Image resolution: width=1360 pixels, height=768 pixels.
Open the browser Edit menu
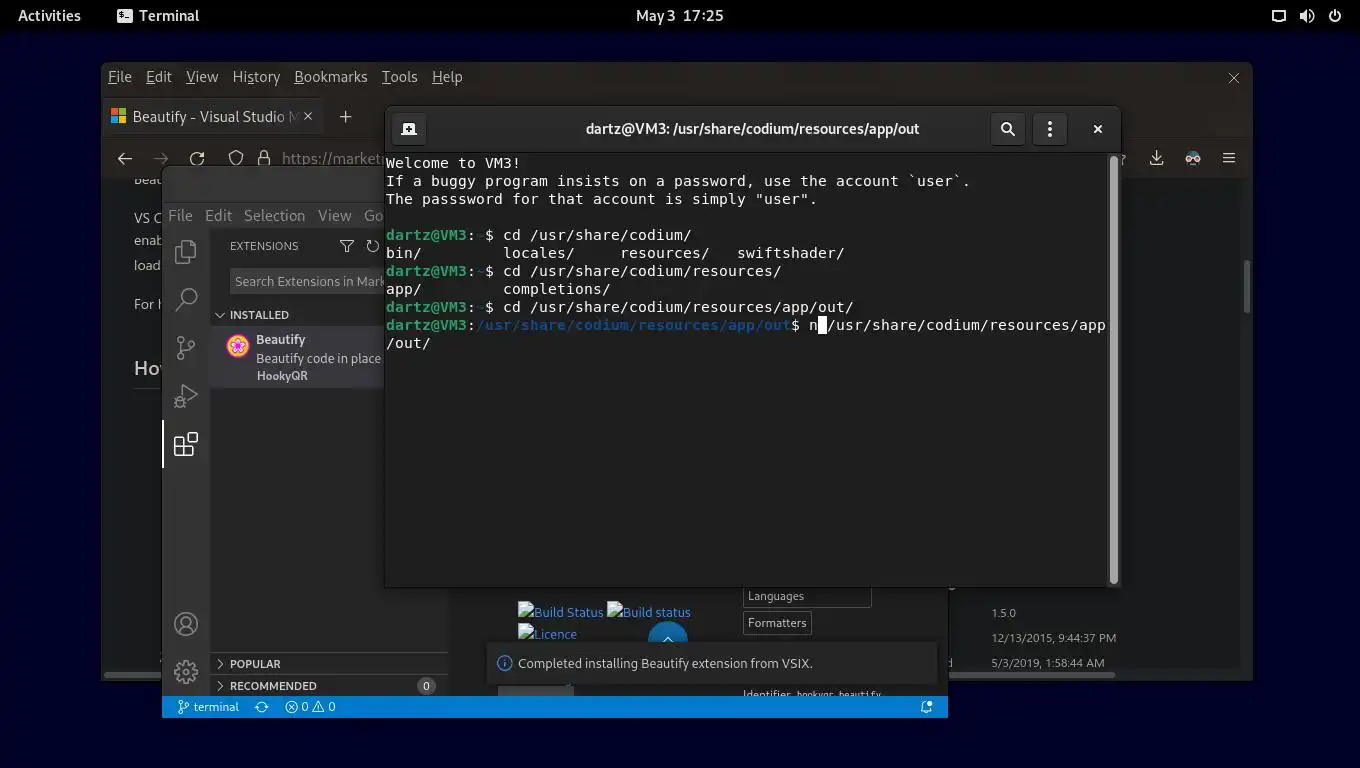tap(158, 77)
